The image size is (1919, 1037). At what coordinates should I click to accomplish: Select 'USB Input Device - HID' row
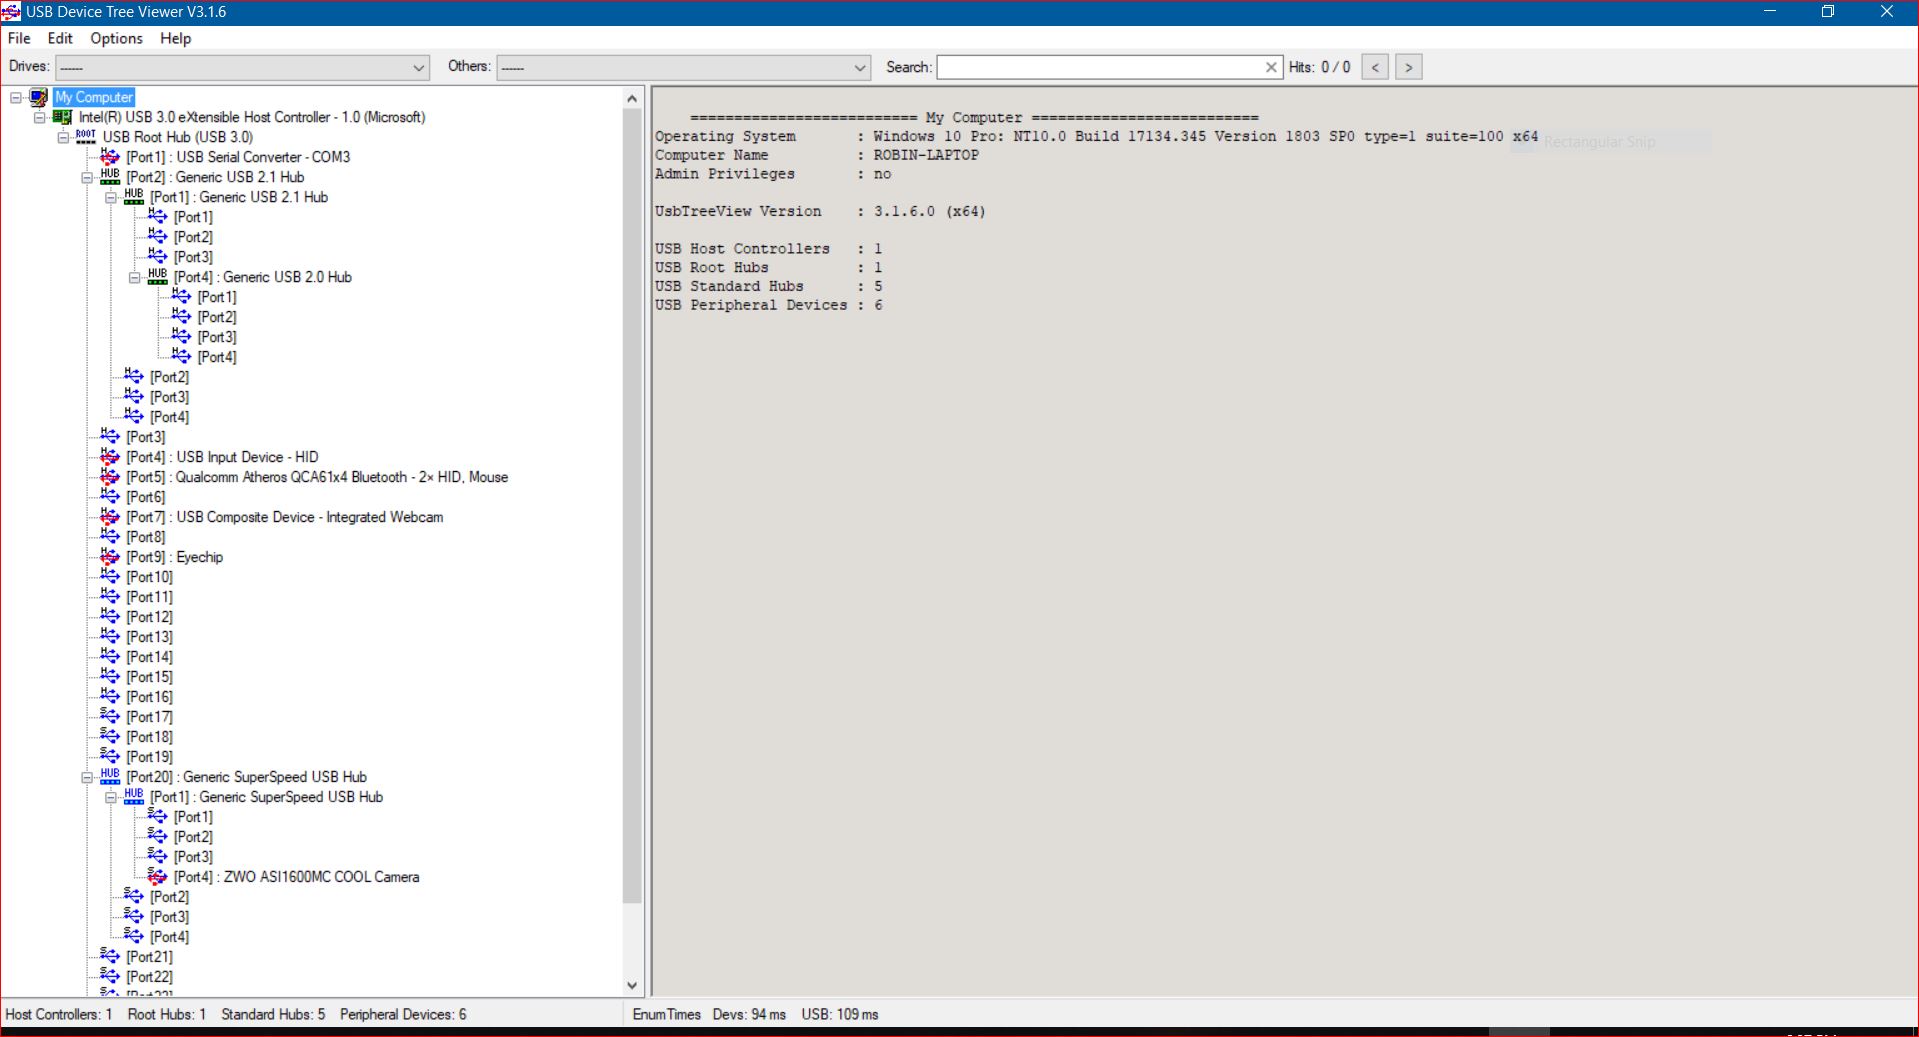222,457
